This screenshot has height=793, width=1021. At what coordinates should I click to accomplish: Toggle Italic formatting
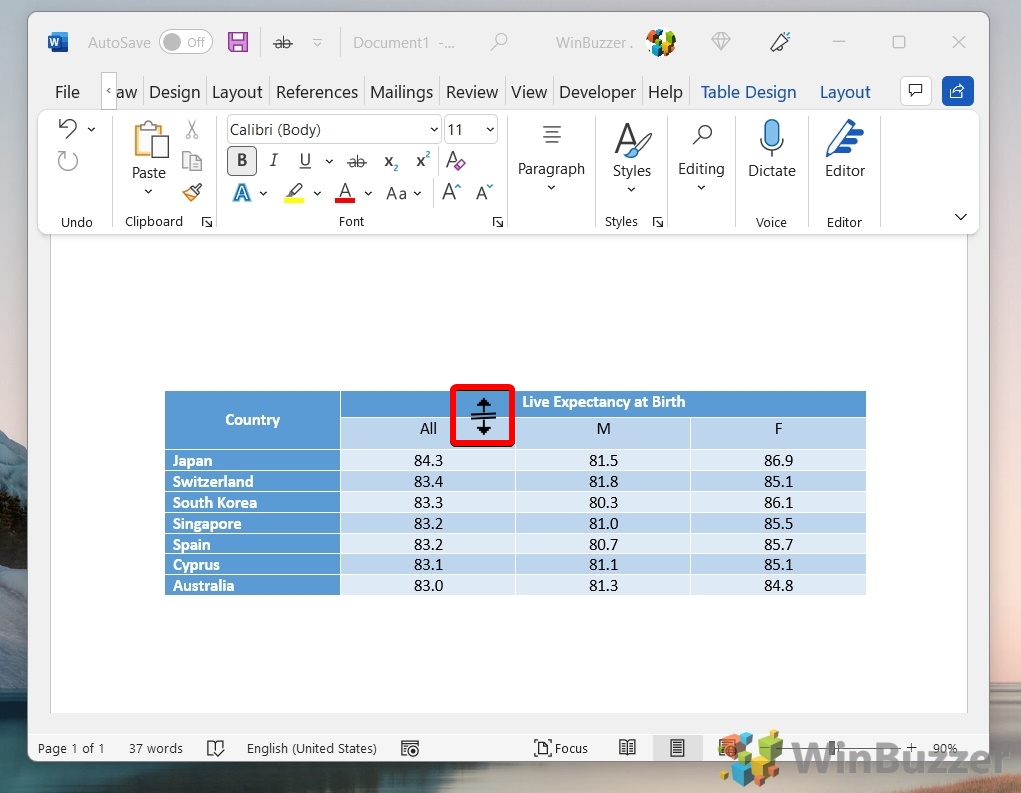pyautogui.click(x=273, y=161)
